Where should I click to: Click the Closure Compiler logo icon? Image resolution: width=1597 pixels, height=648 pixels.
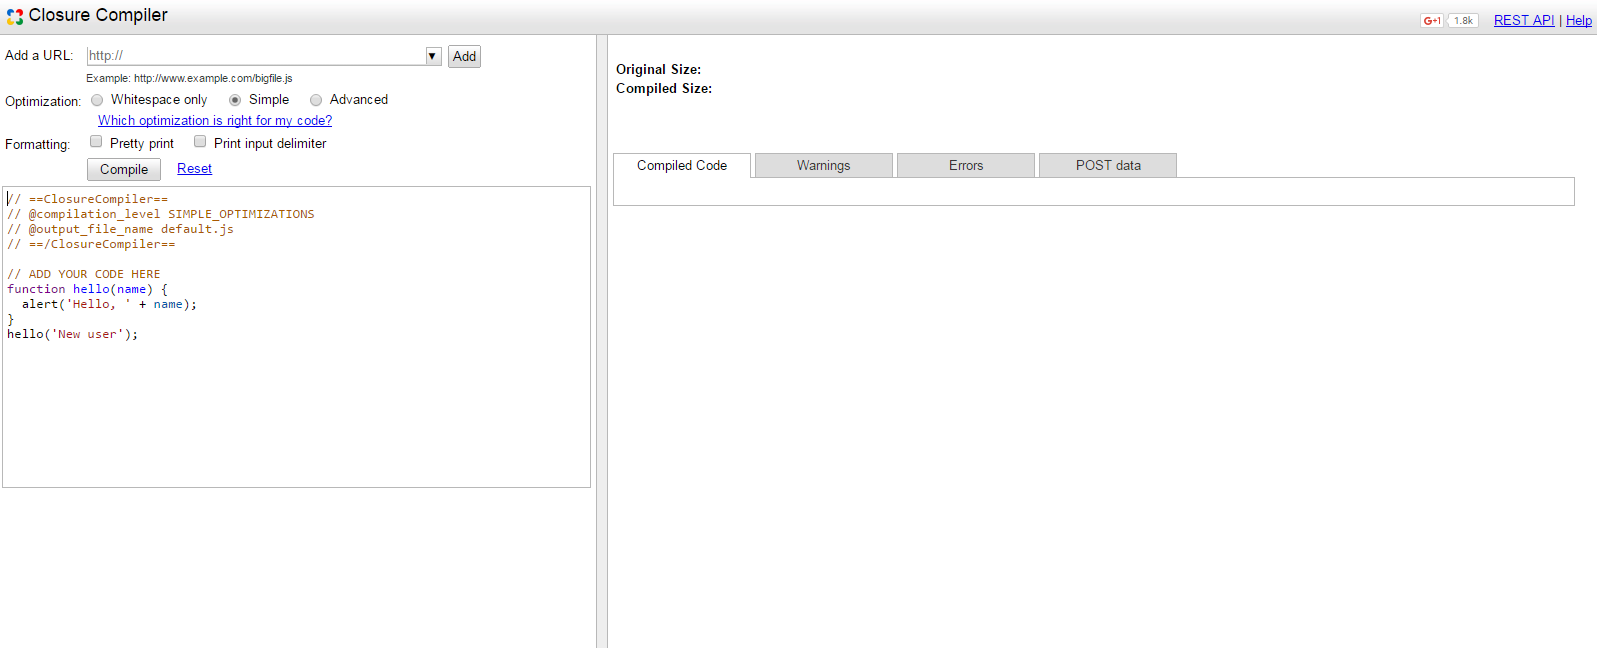15,16
